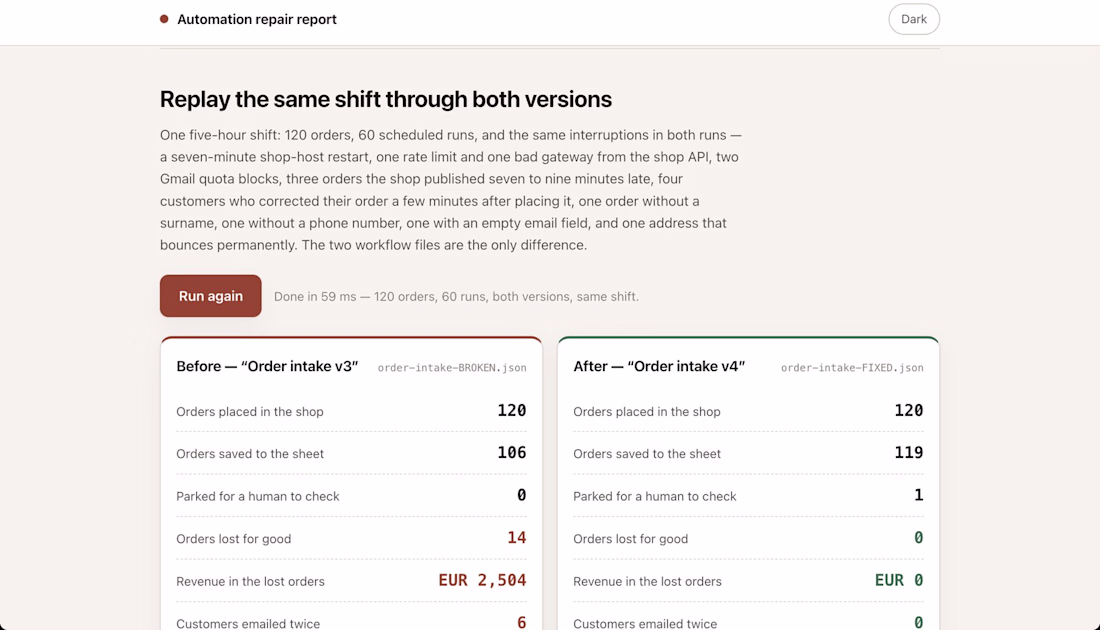Click the Before — "Order intake v3" heading
This screenshot has height=630, width=1100.
click(x=267, y=366)
